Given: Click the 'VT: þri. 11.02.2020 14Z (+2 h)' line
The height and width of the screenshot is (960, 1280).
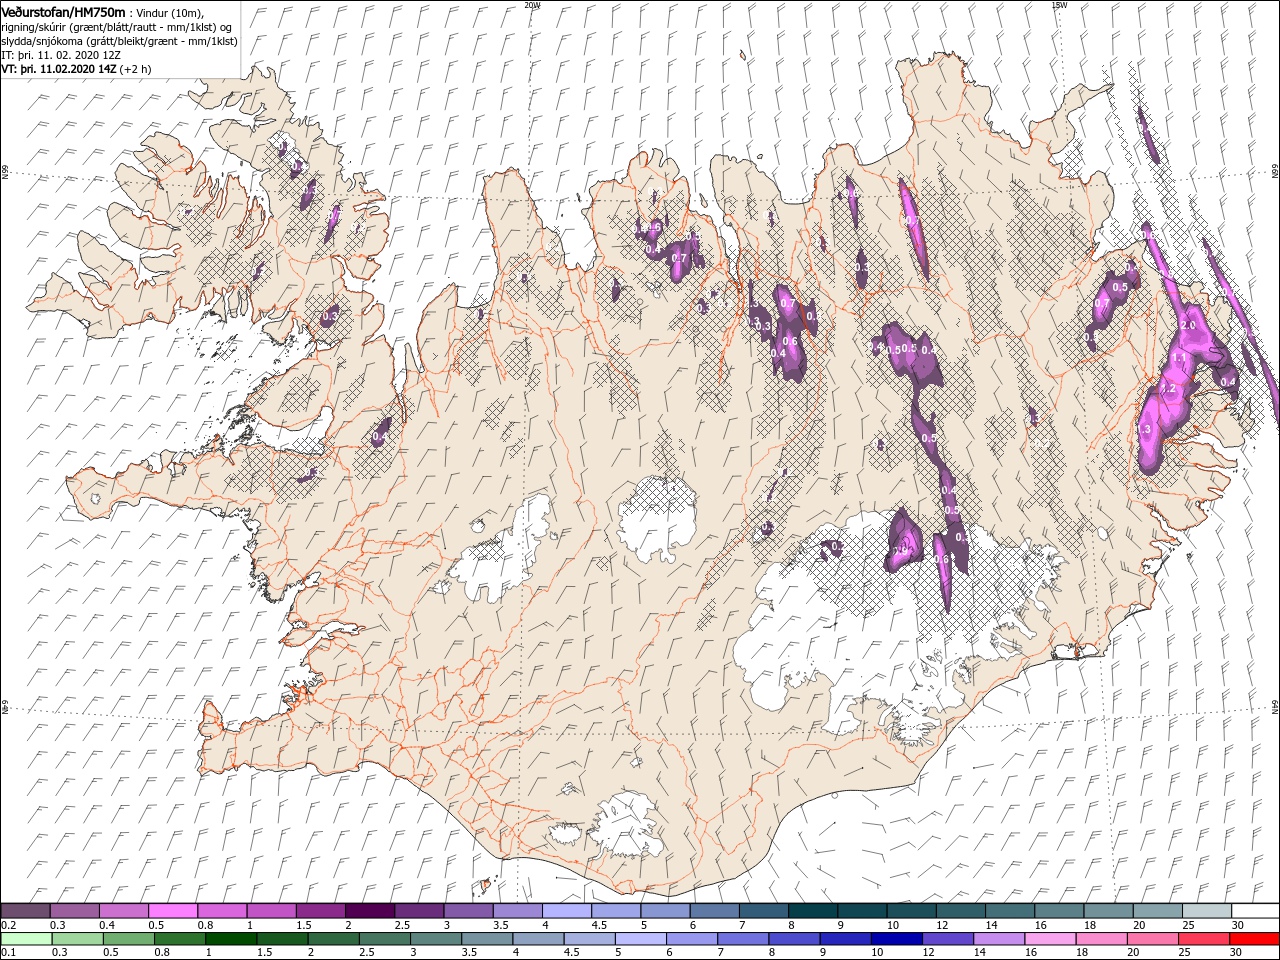Looking at the screenshot, I should [76, 69].
